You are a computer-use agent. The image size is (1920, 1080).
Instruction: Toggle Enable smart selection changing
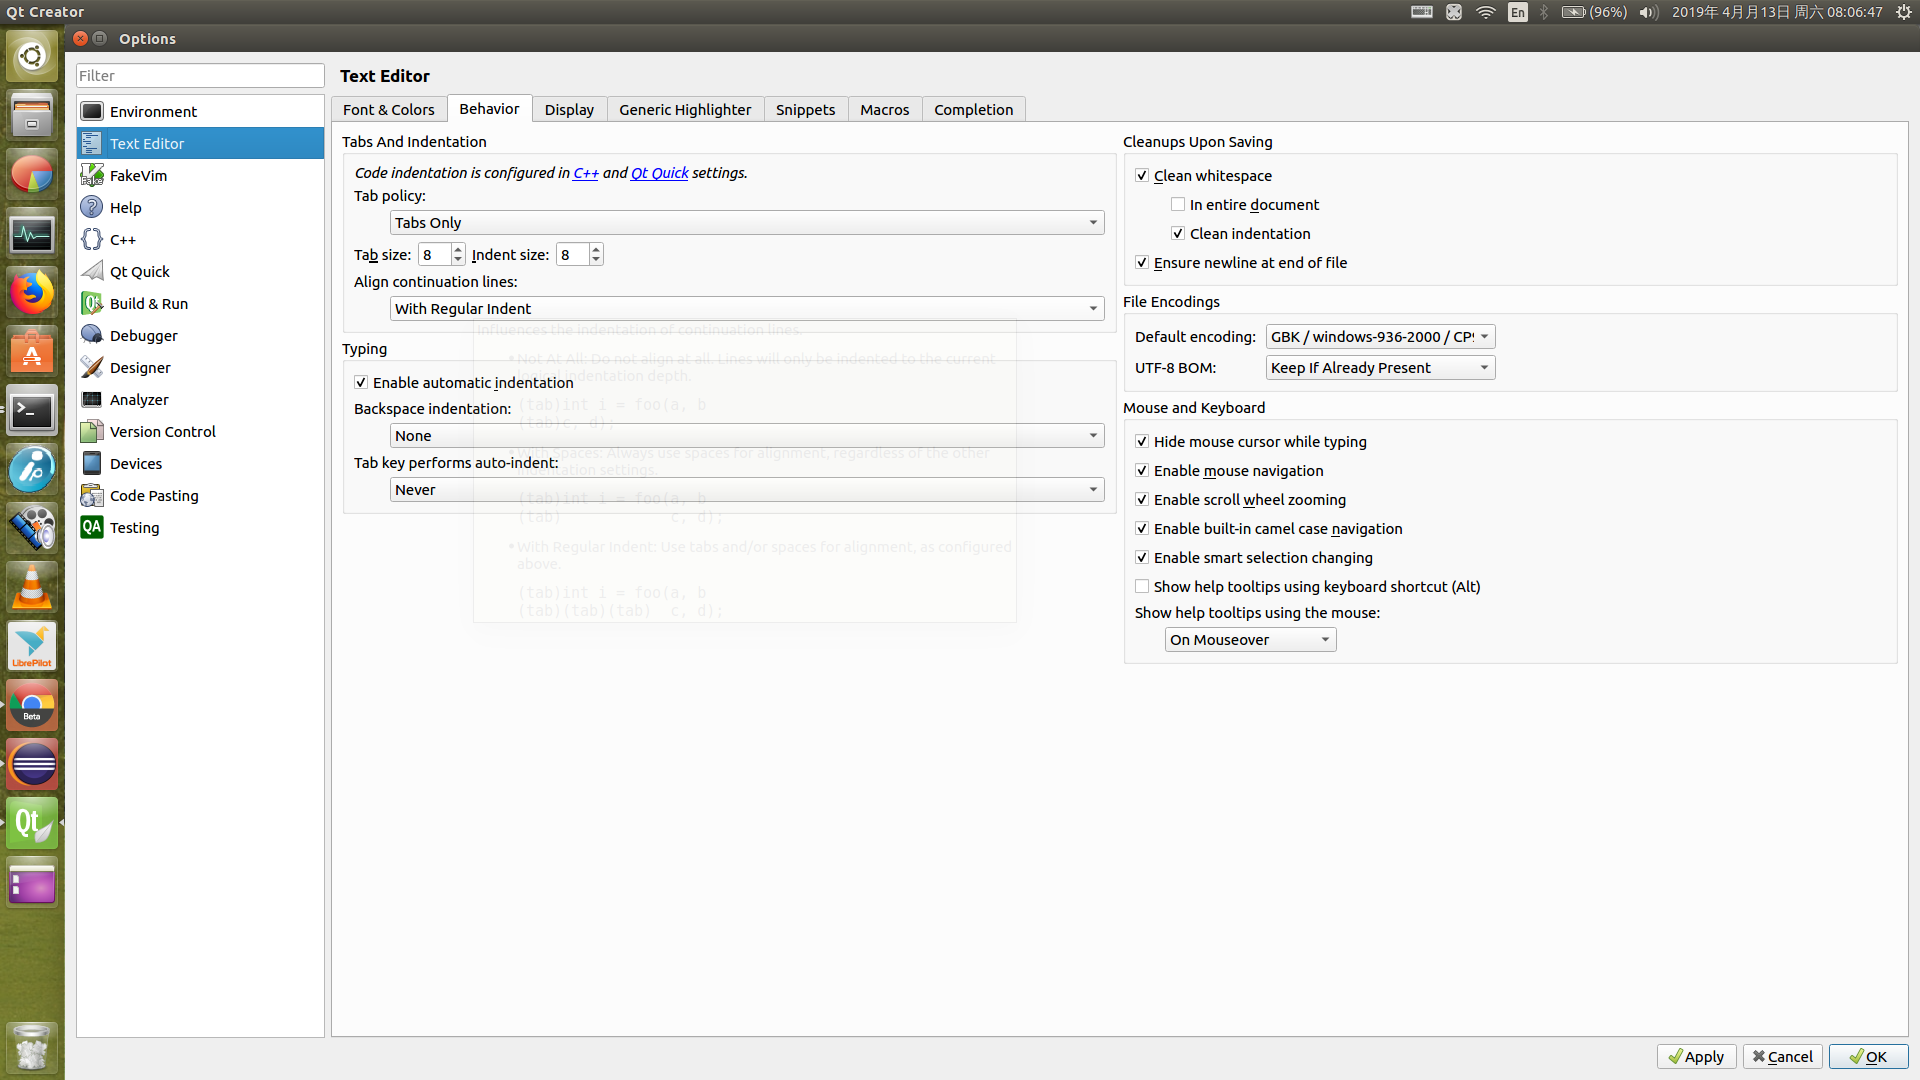coord(1142,557)
